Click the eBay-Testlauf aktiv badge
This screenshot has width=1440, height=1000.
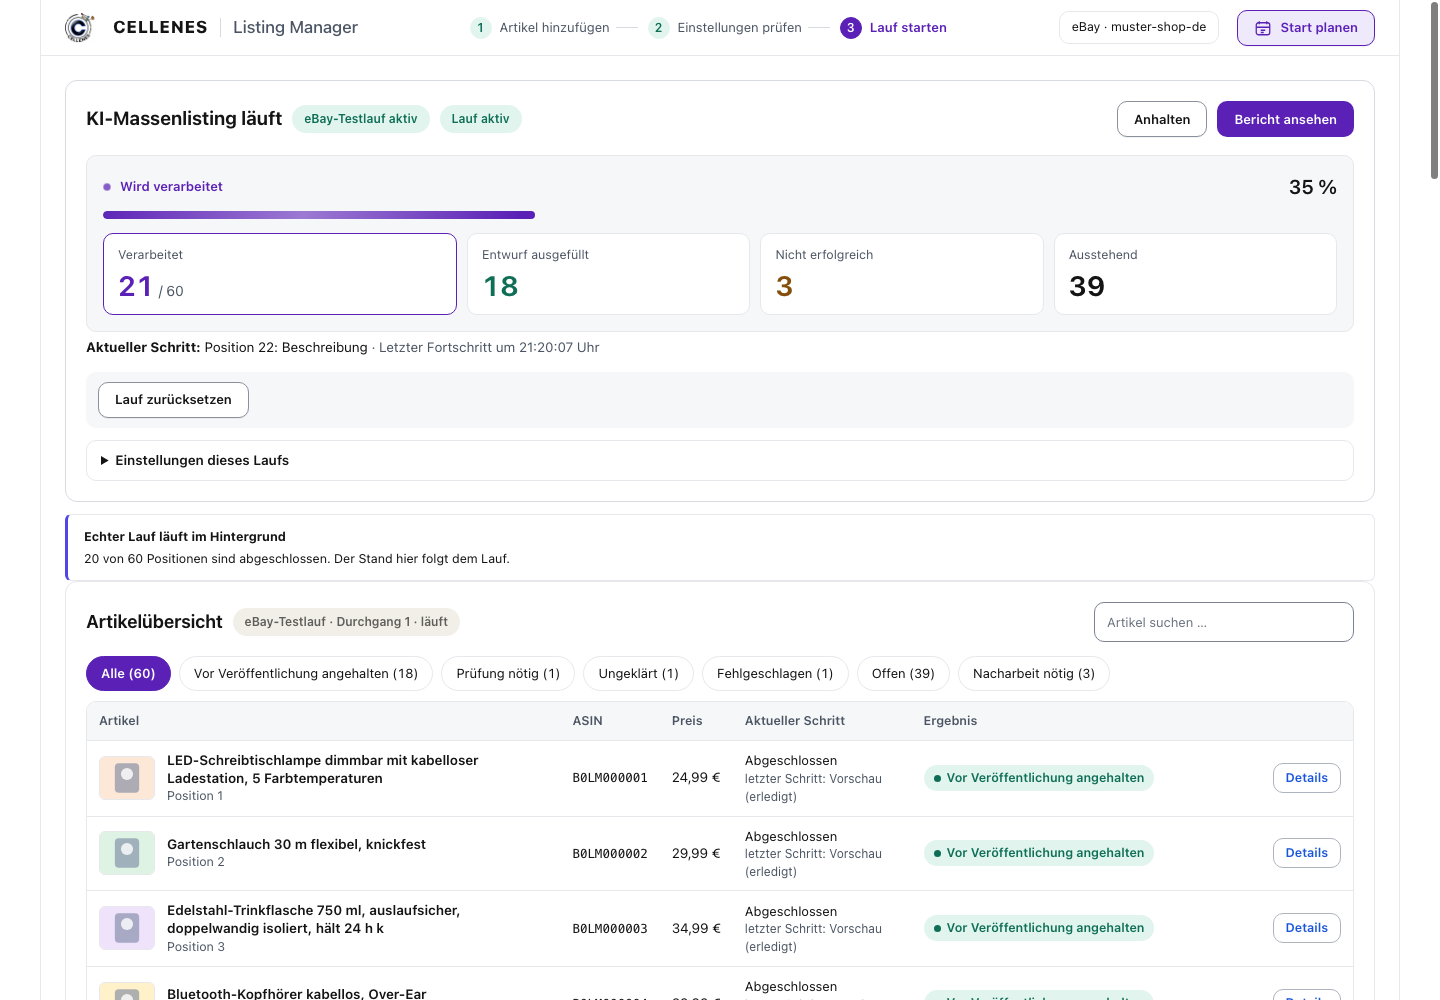click(361, 119)
